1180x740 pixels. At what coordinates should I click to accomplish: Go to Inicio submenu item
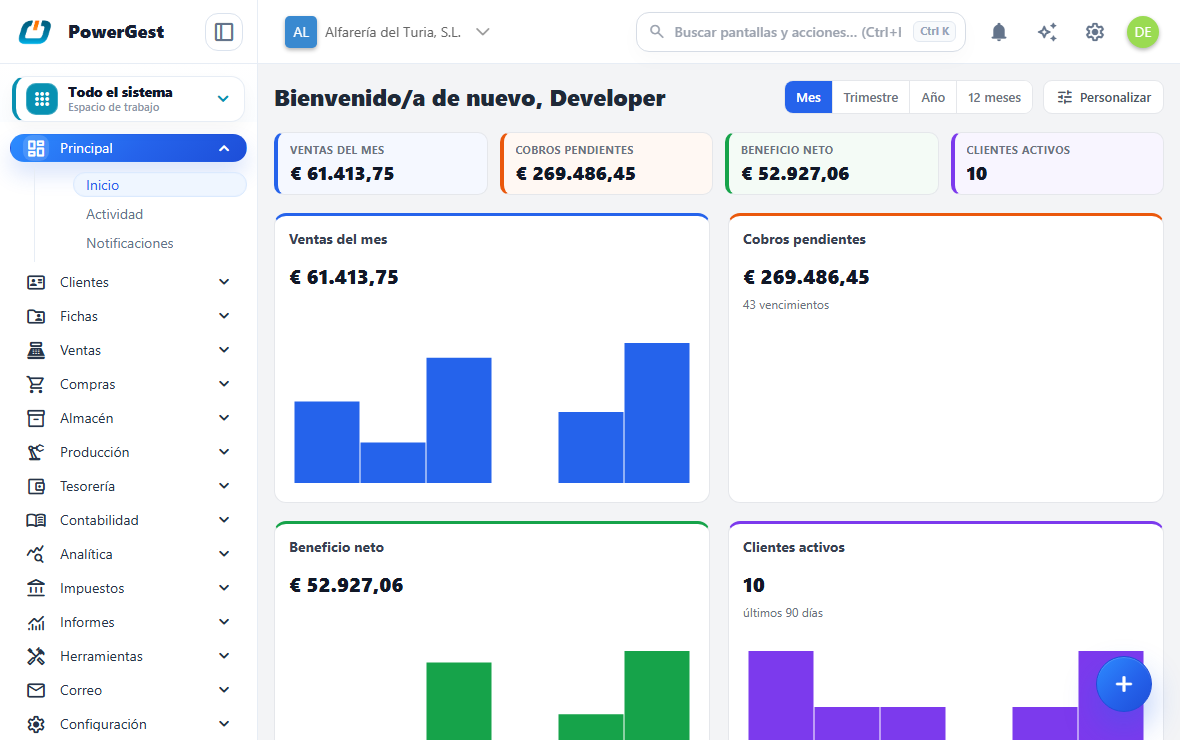point(160,185)
